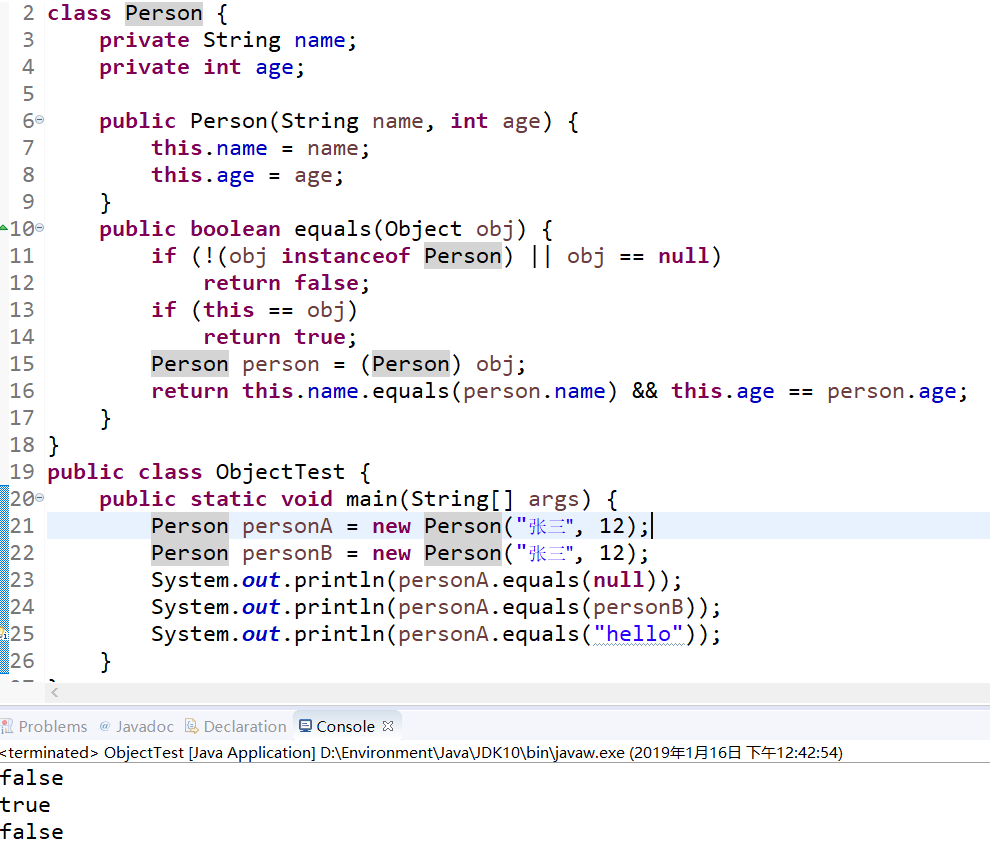Click the override indicator triangle beside line 10
Viewport: 990px width, 848px height.
click(x=4, y=227)
